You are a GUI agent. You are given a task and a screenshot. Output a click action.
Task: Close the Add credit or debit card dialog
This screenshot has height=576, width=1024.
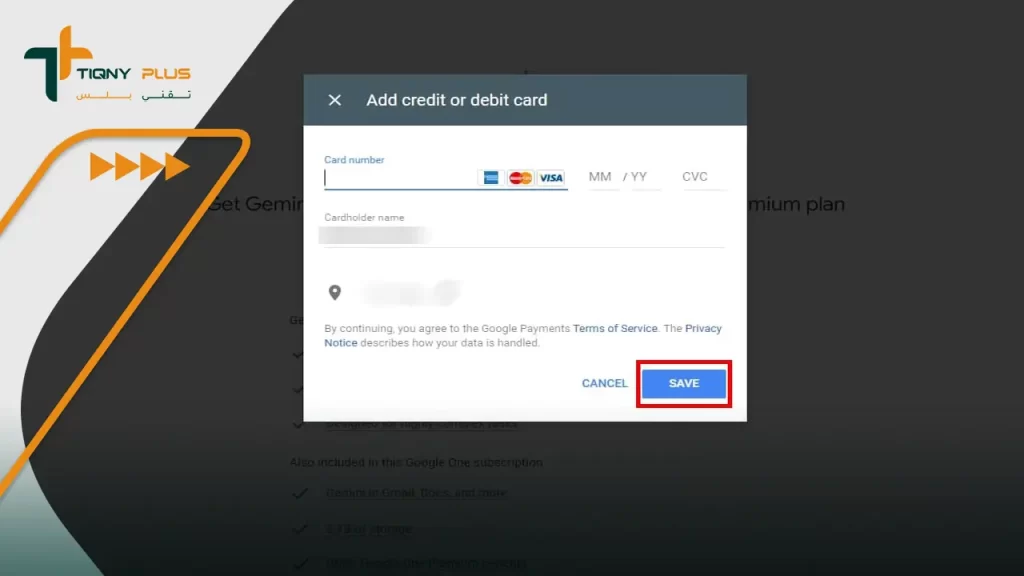(334, 100)
